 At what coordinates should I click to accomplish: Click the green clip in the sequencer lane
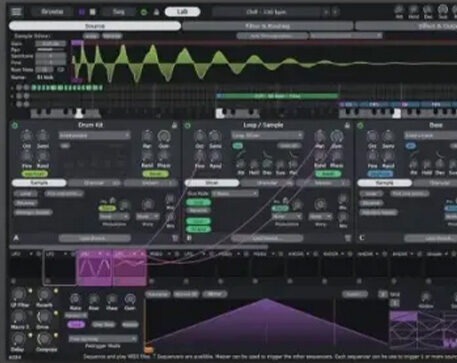[x=277, y=96]
